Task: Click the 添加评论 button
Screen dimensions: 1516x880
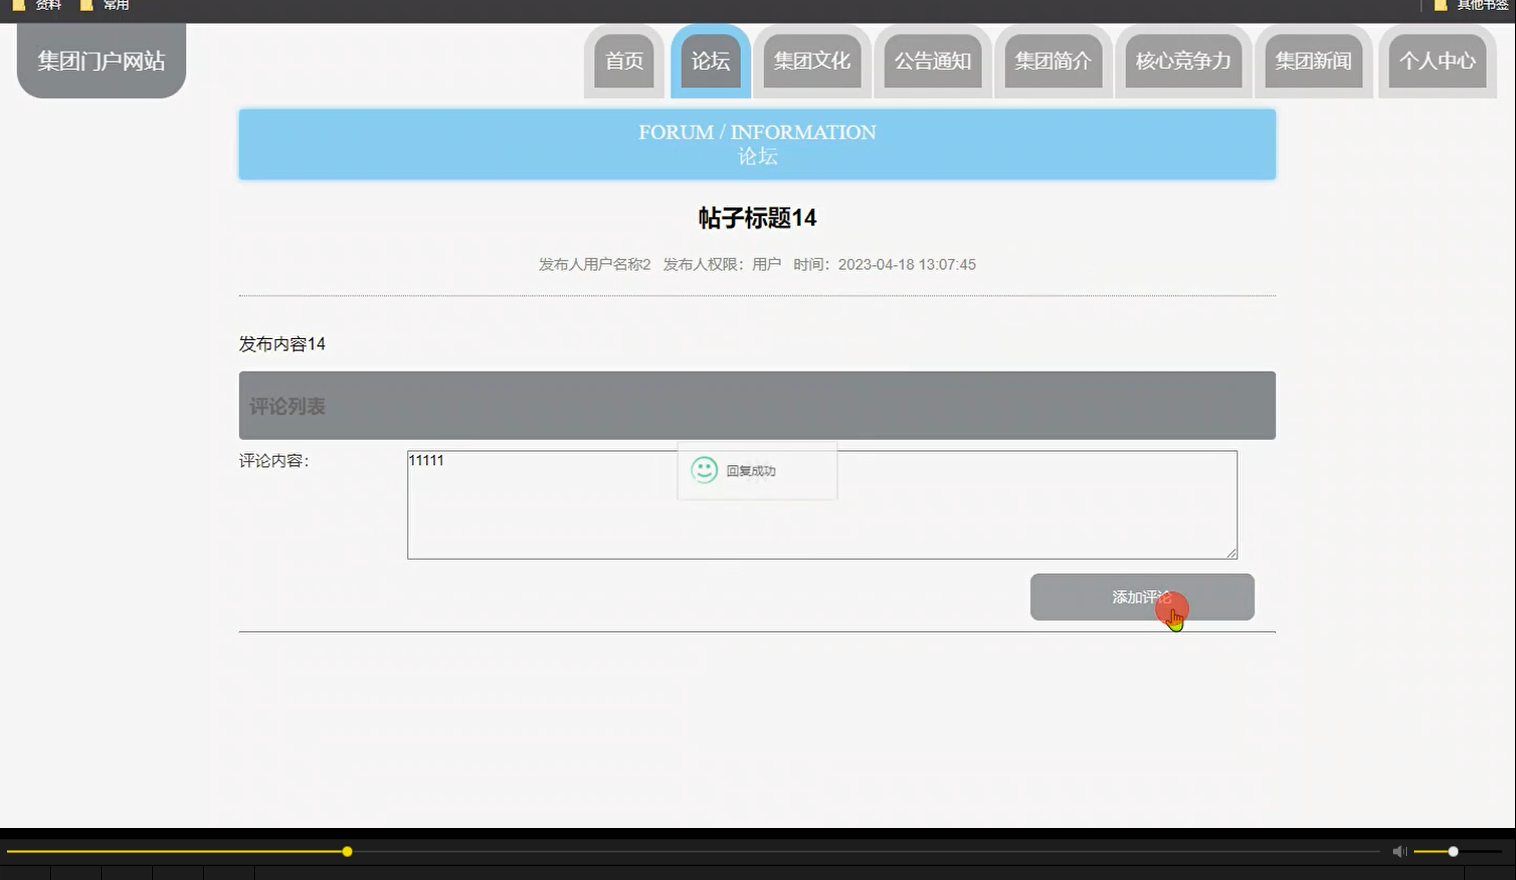Action: pos(1142,596)
